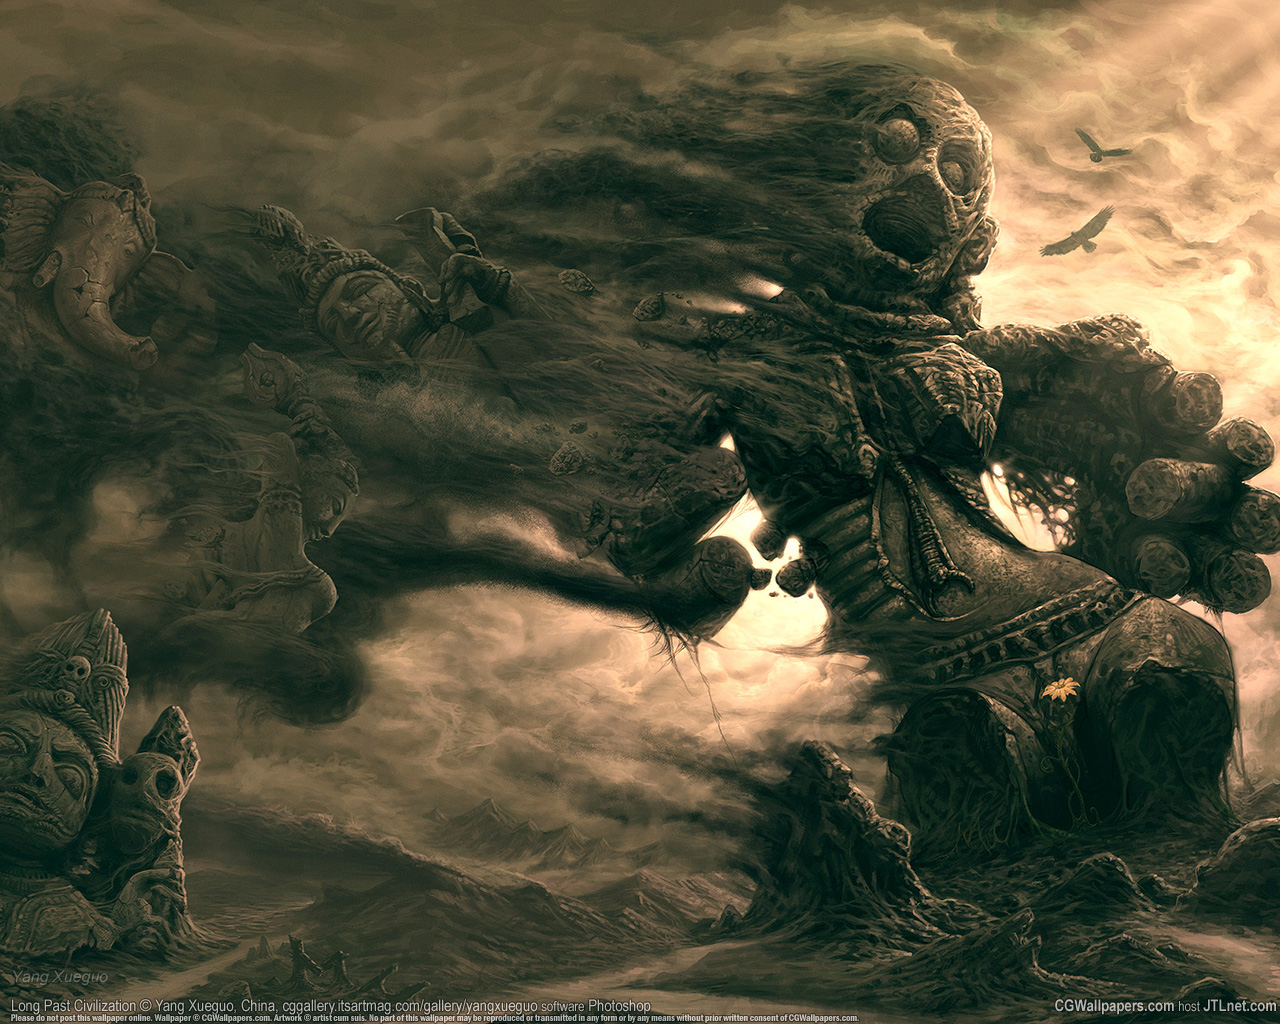Click the copyright notice fine print line

tap(430, 1018)
